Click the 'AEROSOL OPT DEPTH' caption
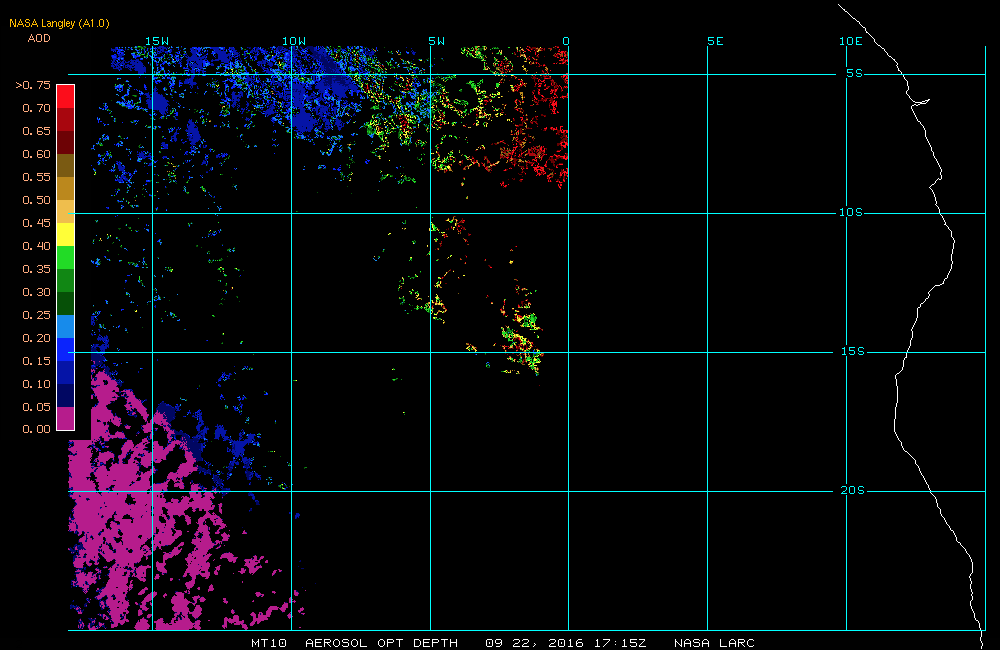This screenshot has width=1000, height=650. pyautogui.click(x=381, y=642)
